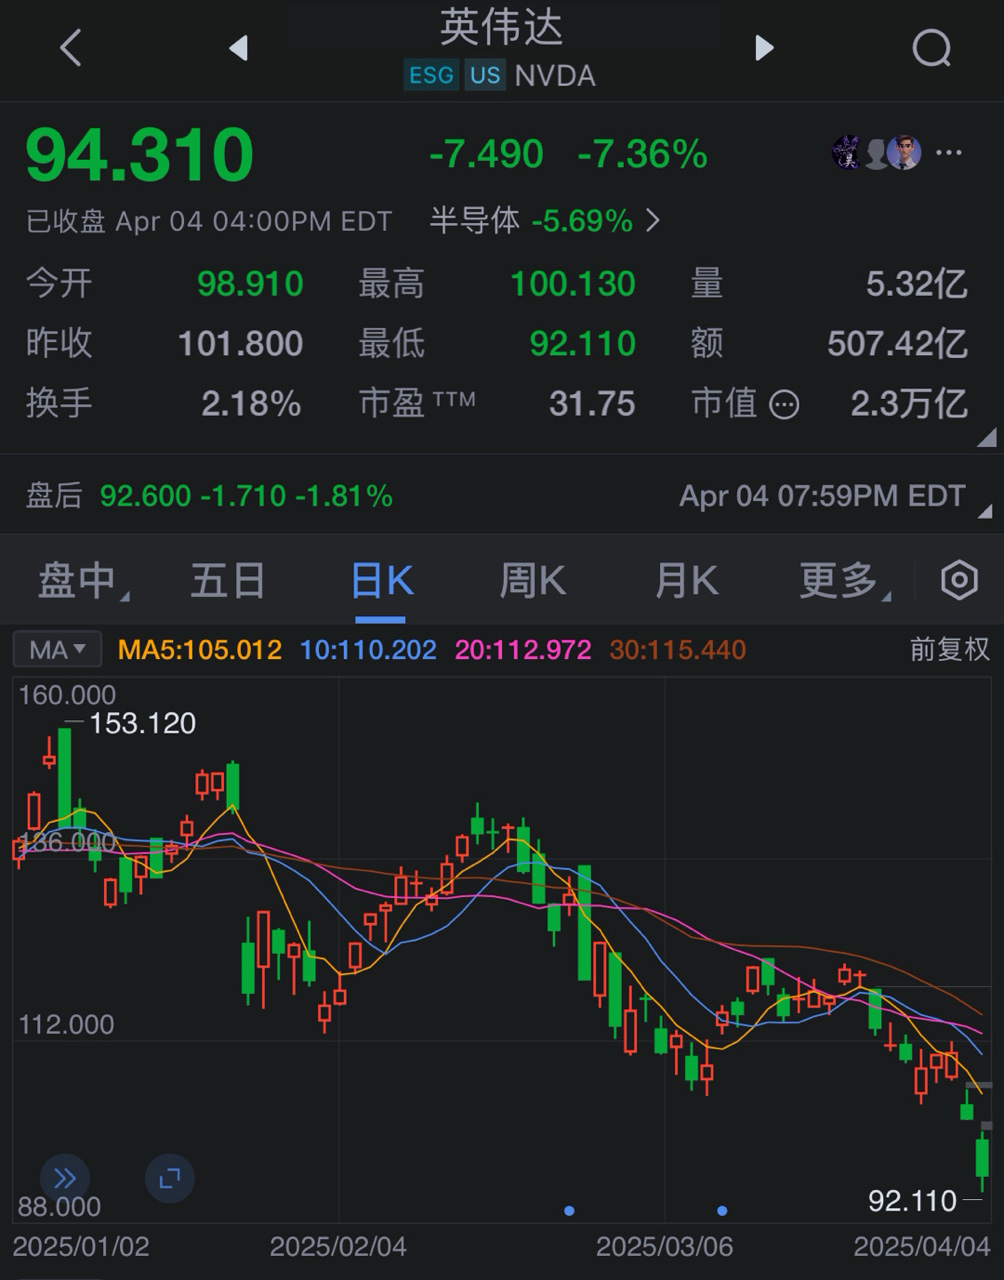Open the search magnifier icon
Screen dimensions: 1004x1280
932,47
